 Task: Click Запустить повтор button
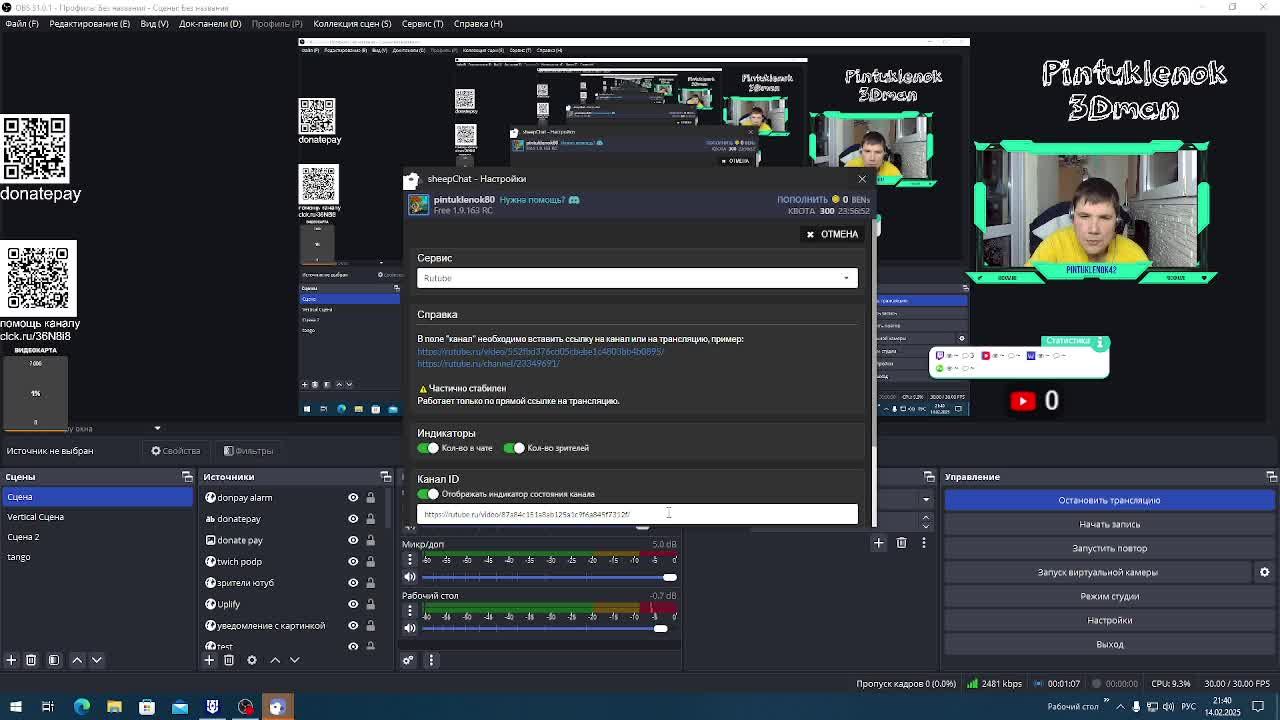pos(1109,548)
